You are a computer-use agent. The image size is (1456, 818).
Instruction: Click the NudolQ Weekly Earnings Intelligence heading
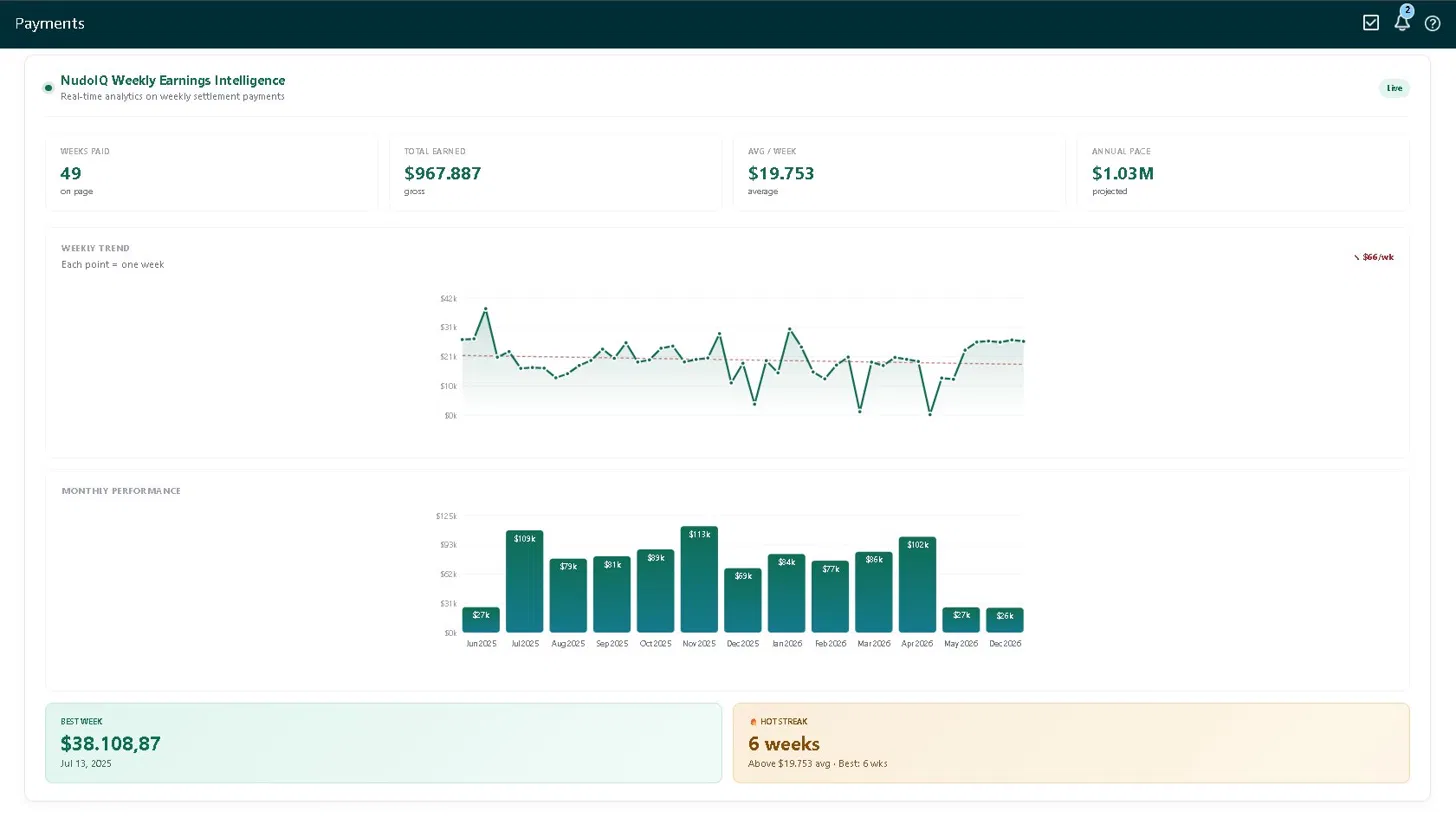172,80
